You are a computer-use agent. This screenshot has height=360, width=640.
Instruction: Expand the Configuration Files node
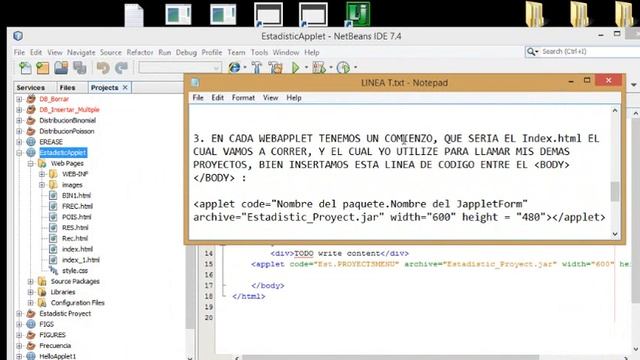pos(31,303)
